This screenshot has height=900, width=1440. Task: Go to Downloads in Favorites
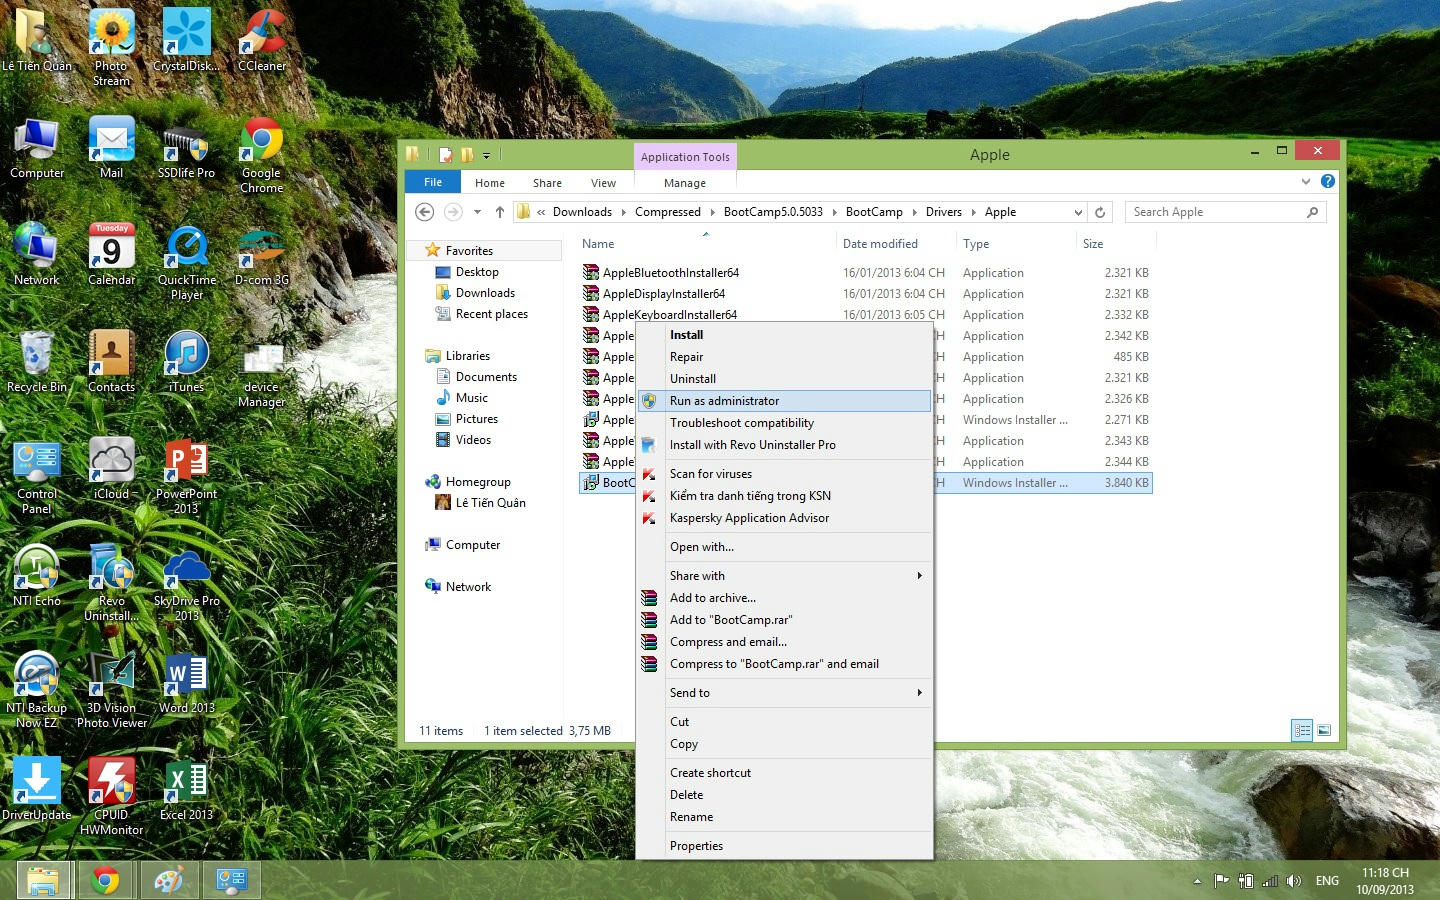(x=485, y=292)
